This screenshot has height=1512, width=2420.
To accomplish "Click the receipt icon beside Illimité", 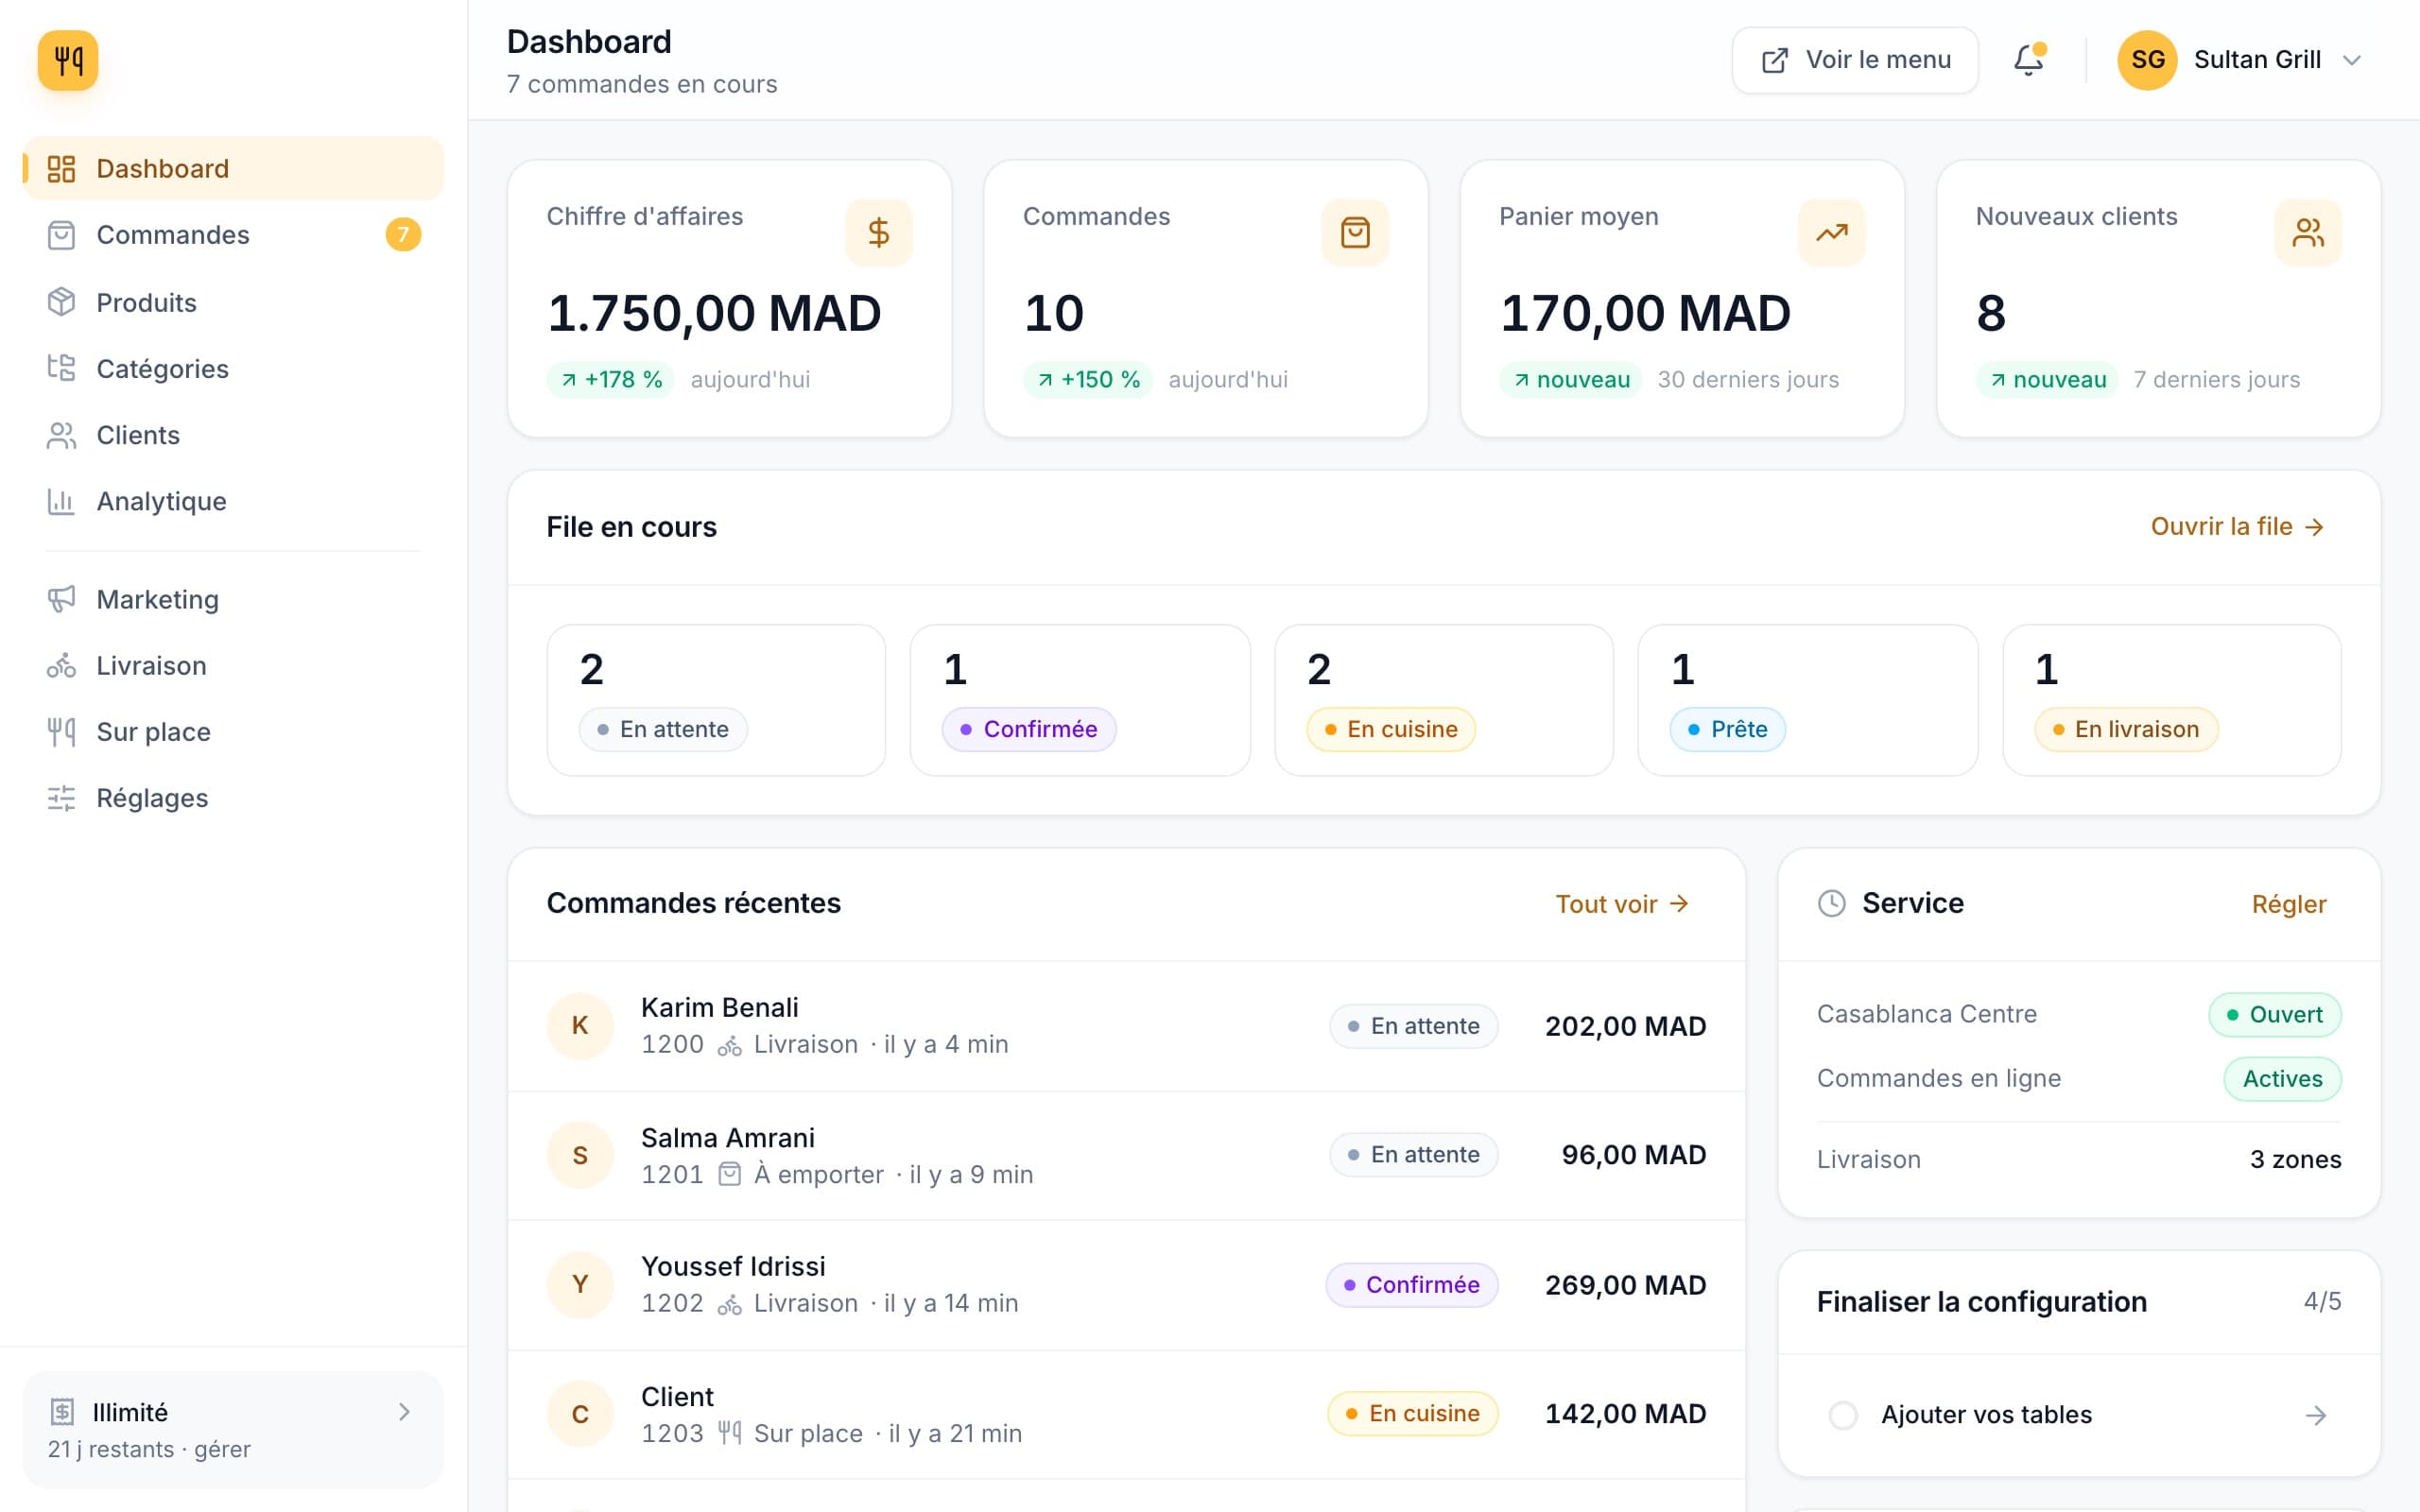I will (62, 1411).
